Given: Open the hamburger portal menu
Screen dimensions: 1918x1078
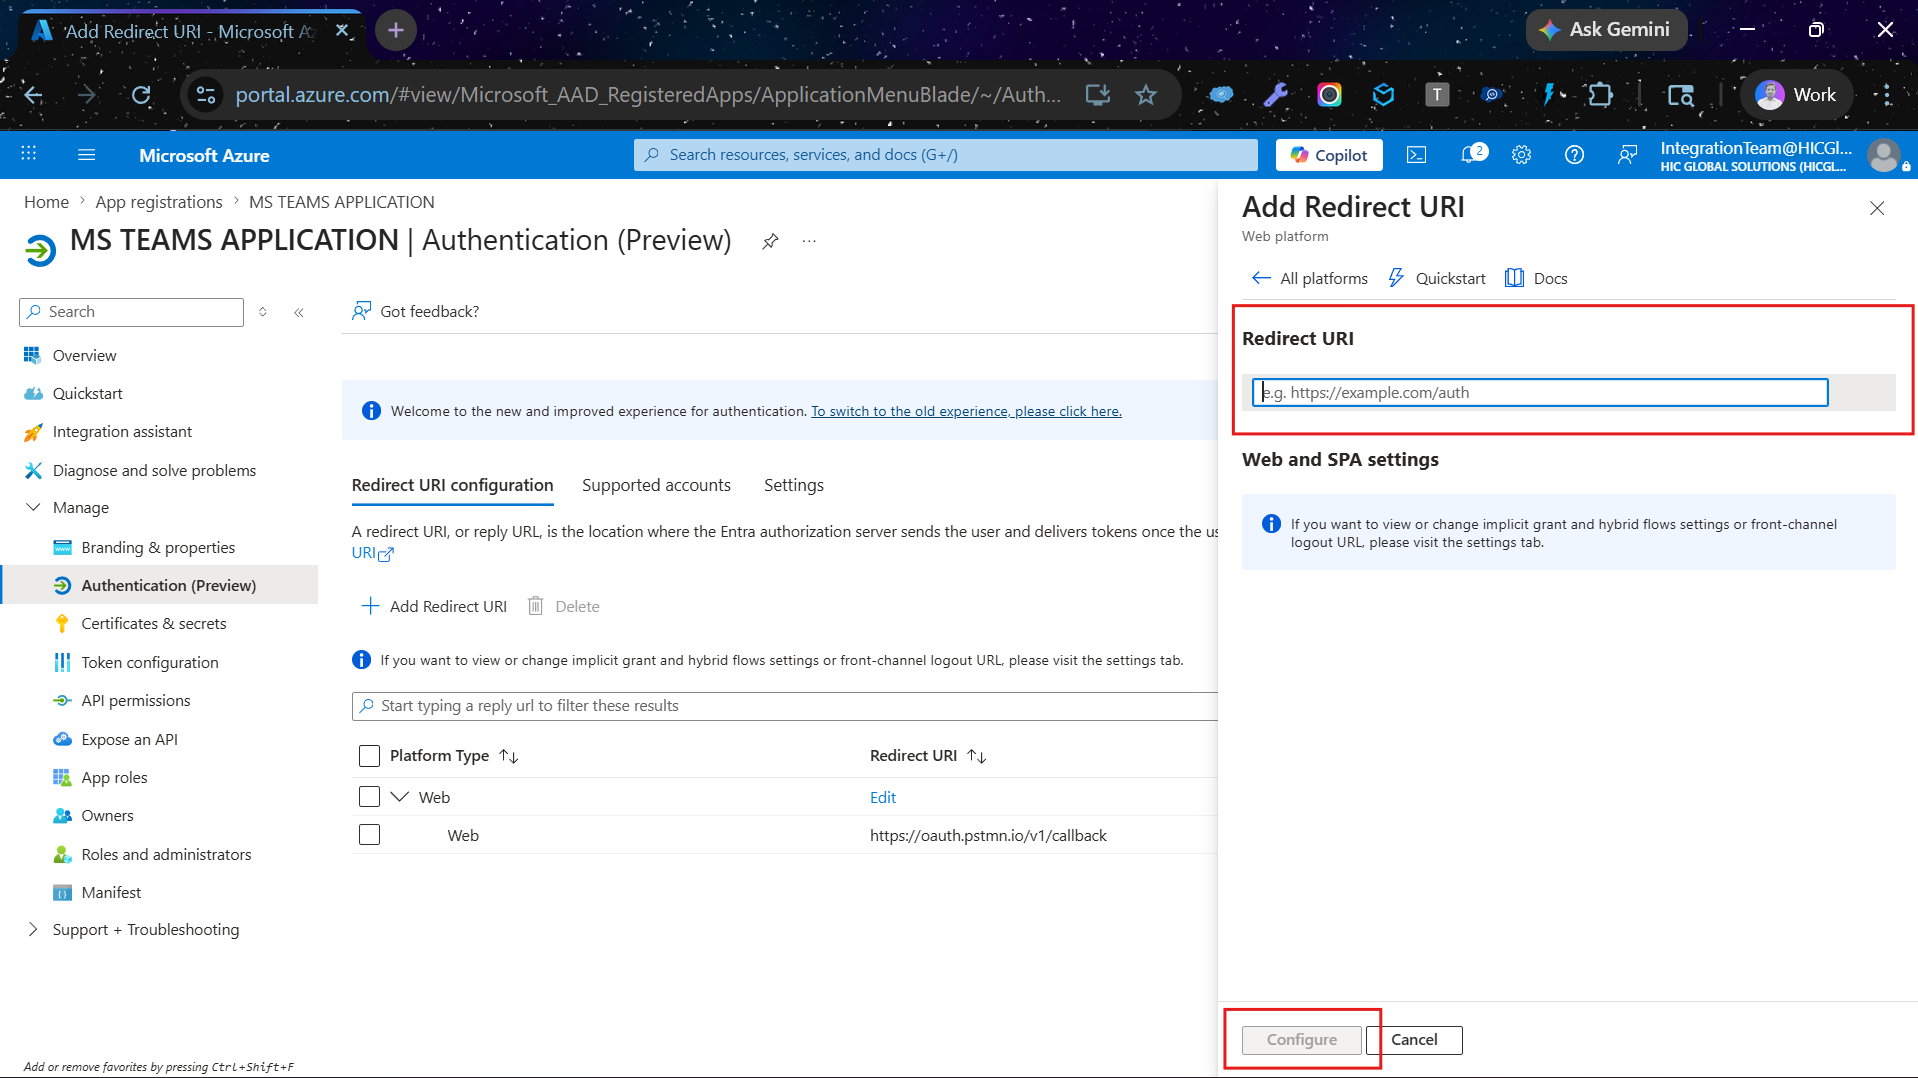Looking at the screenshot, I should (87, 154).
